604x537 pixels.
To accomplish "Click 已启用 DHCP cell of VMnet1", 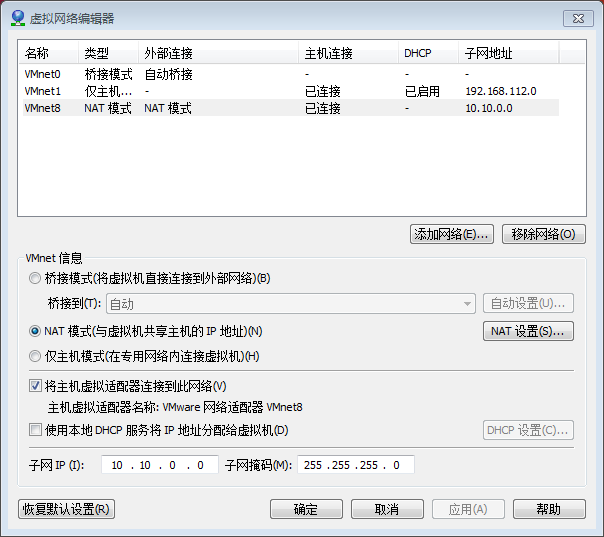I will coord(422,91).
